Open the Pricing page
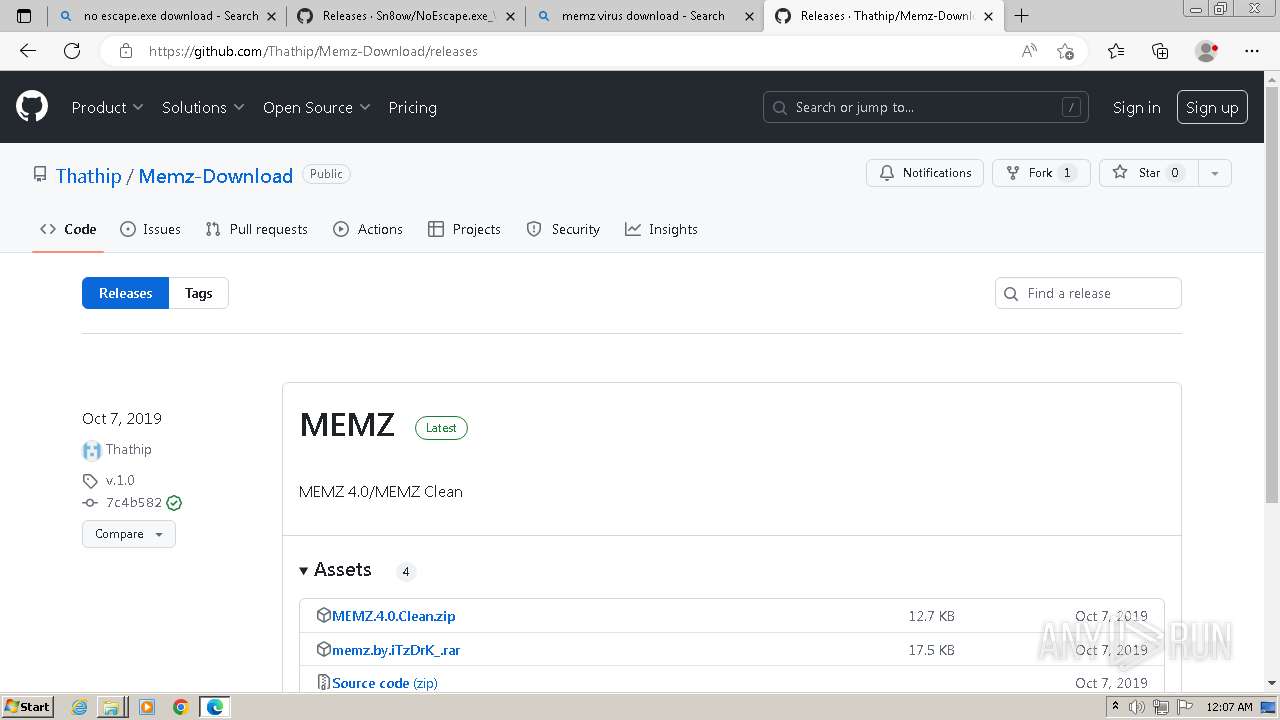The image size is (1280, 720). tap(412, 107)
